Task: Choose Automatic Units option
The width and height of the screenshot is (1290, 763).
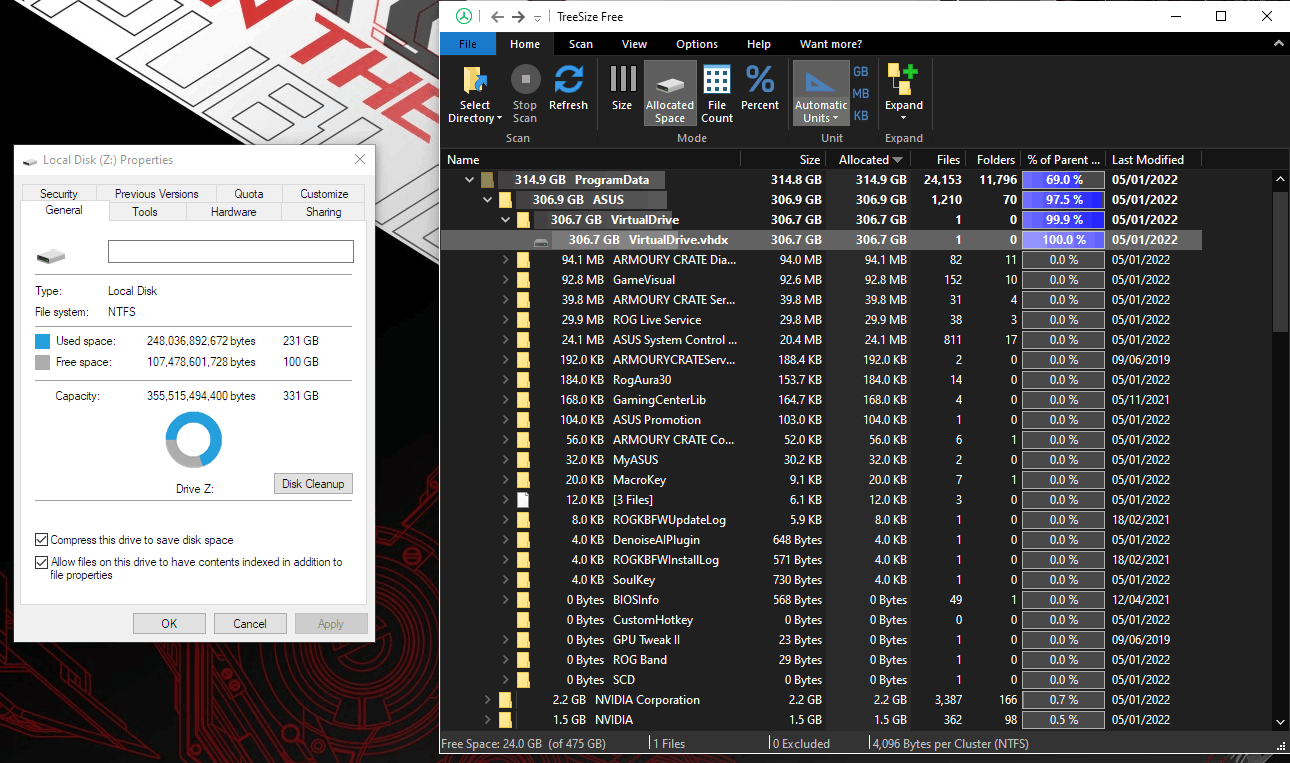Action: (x=820, y=93)
